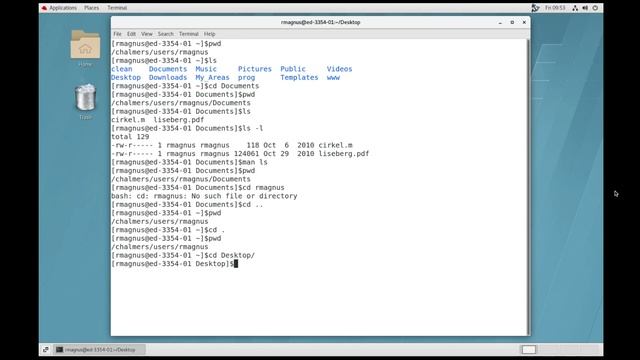This screenshot has width=640, height=360.
Task: Click 'liseberg.pdf' in the ls -l listing
Action: point(344,154)
